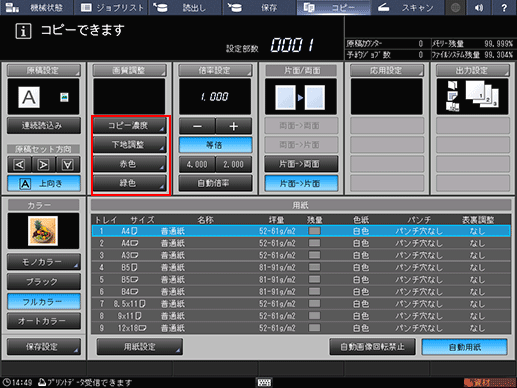
Task: Expand the 倍率設定 panel header
Action: (x=215, y=70)
